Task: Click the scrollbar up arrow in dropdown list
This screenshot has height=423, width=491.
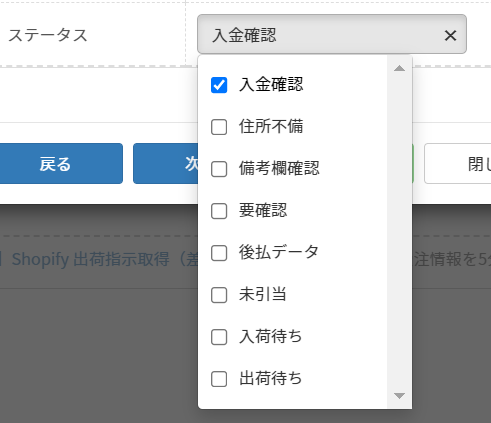Action: click(399, 68)
